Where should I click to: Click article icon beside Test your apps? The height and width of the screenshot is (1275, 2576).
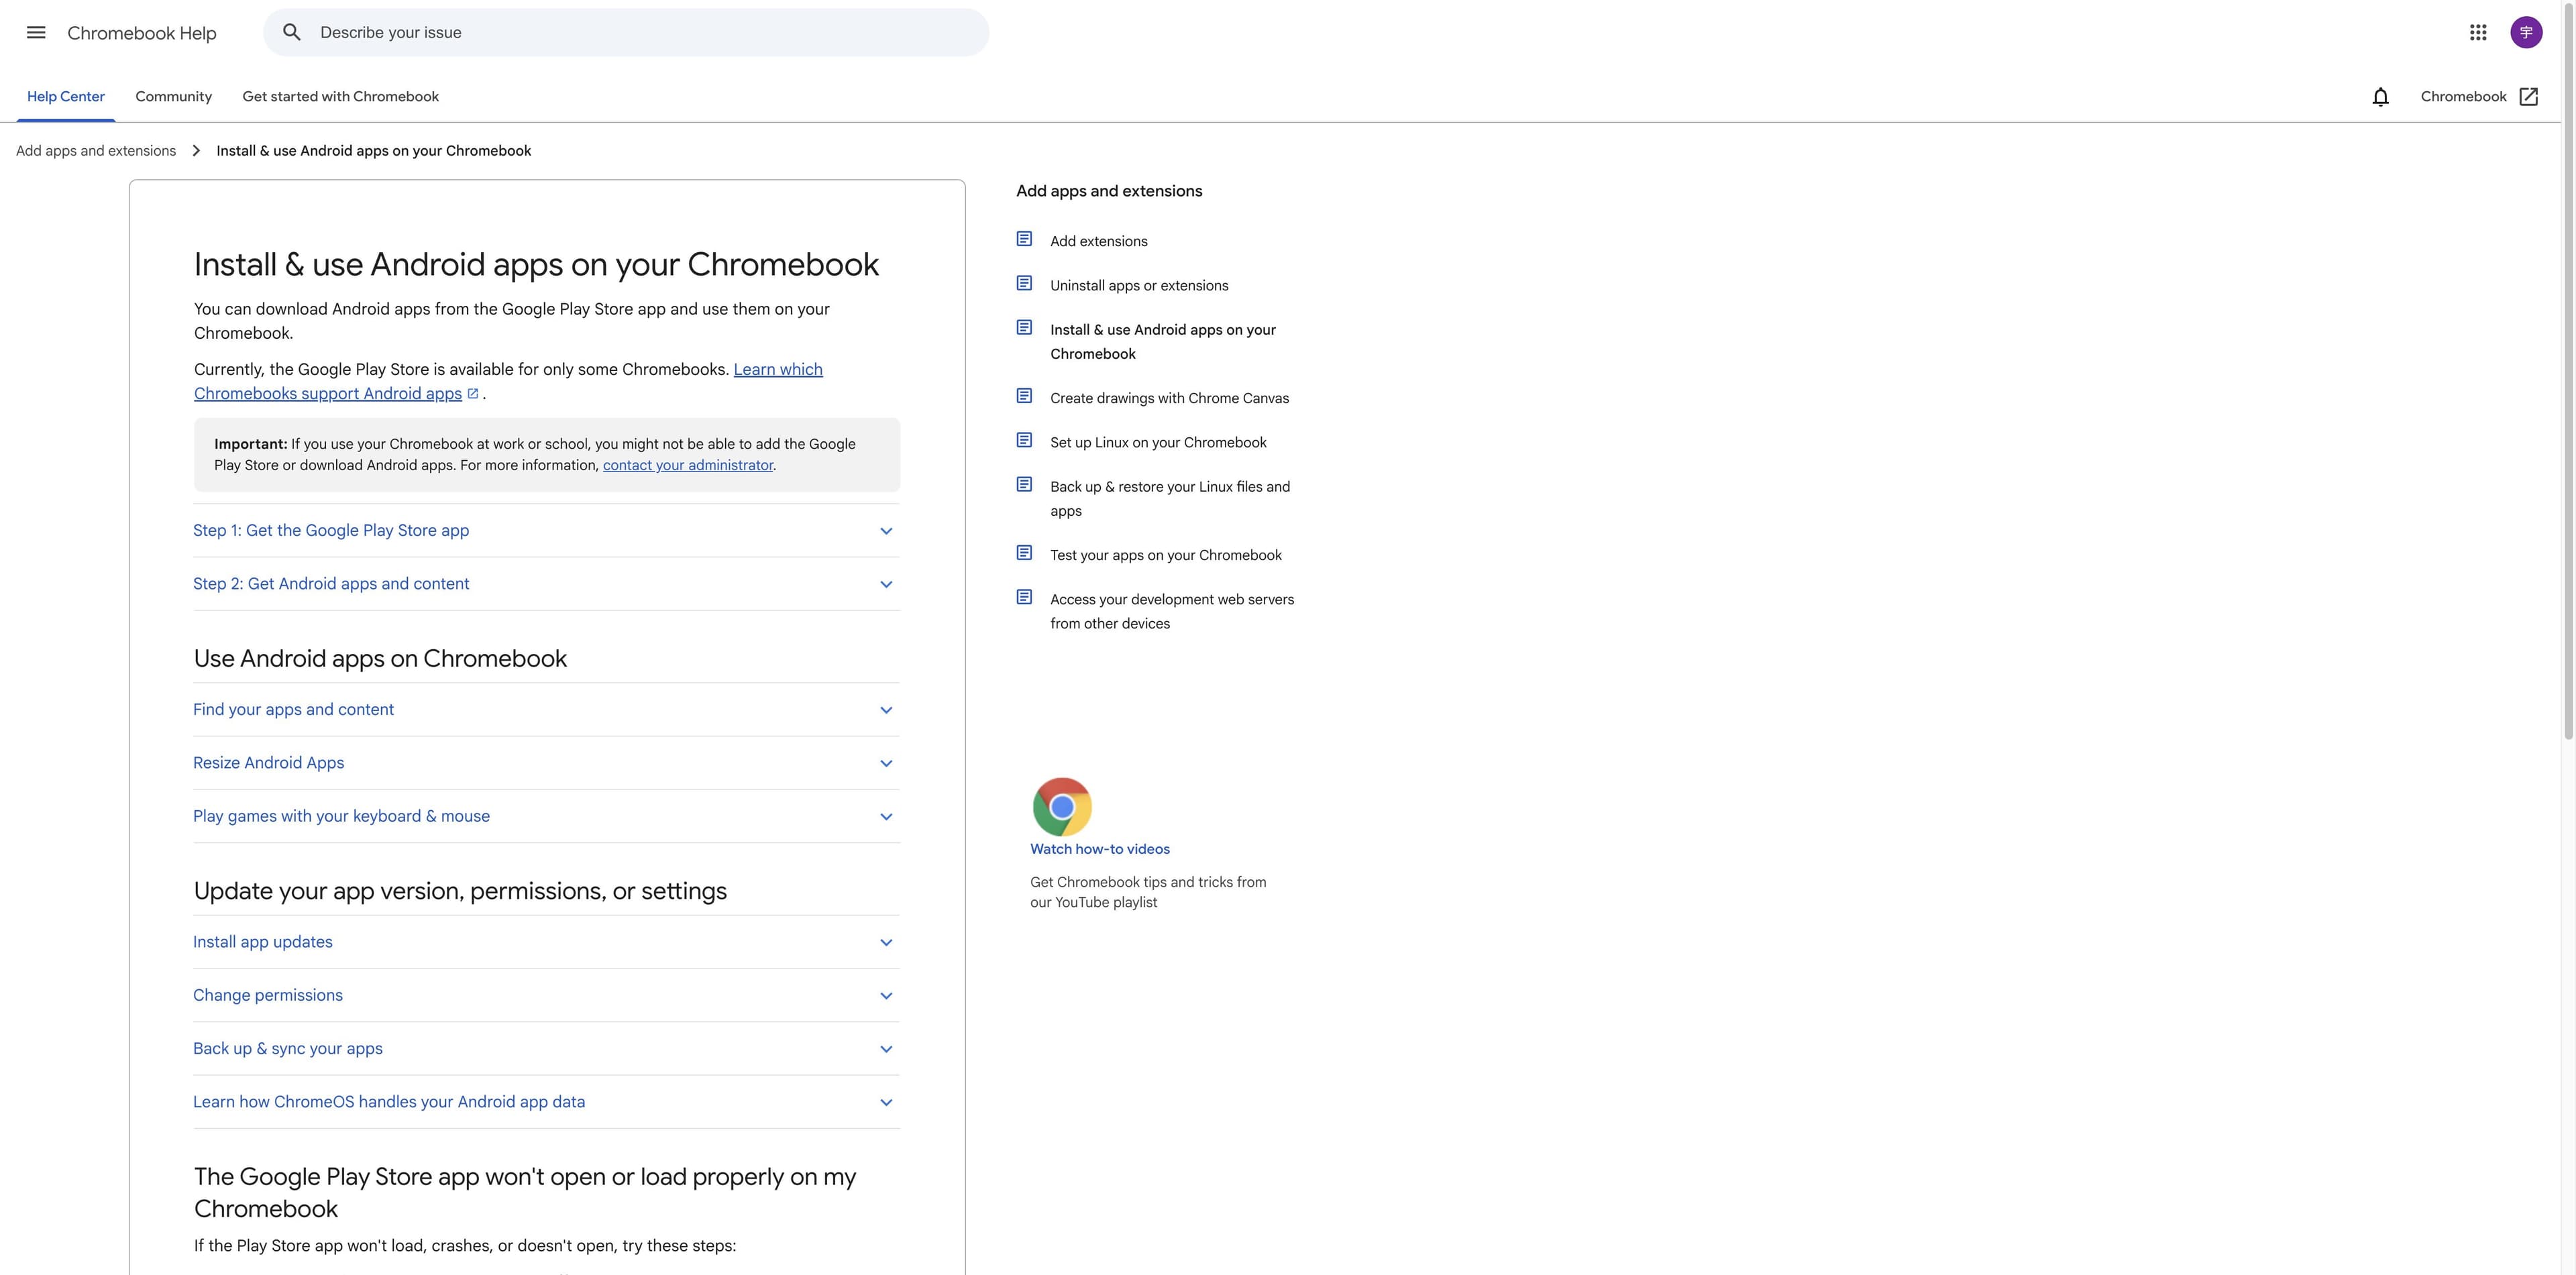(x=1024, y=553)
